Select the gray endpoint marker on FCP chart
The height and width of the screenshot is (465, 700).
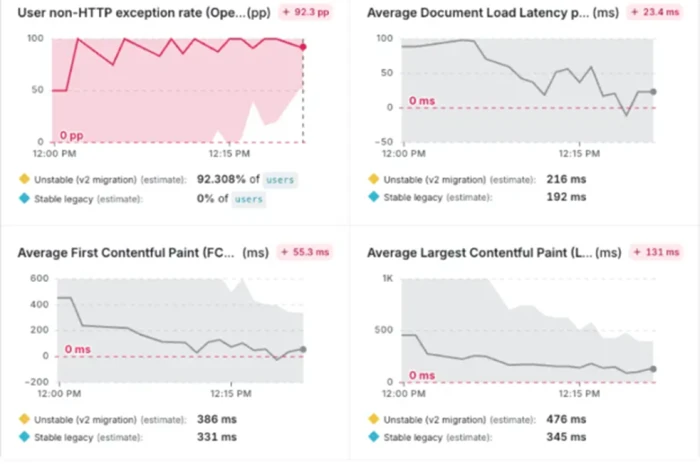[x=303, y=349]
